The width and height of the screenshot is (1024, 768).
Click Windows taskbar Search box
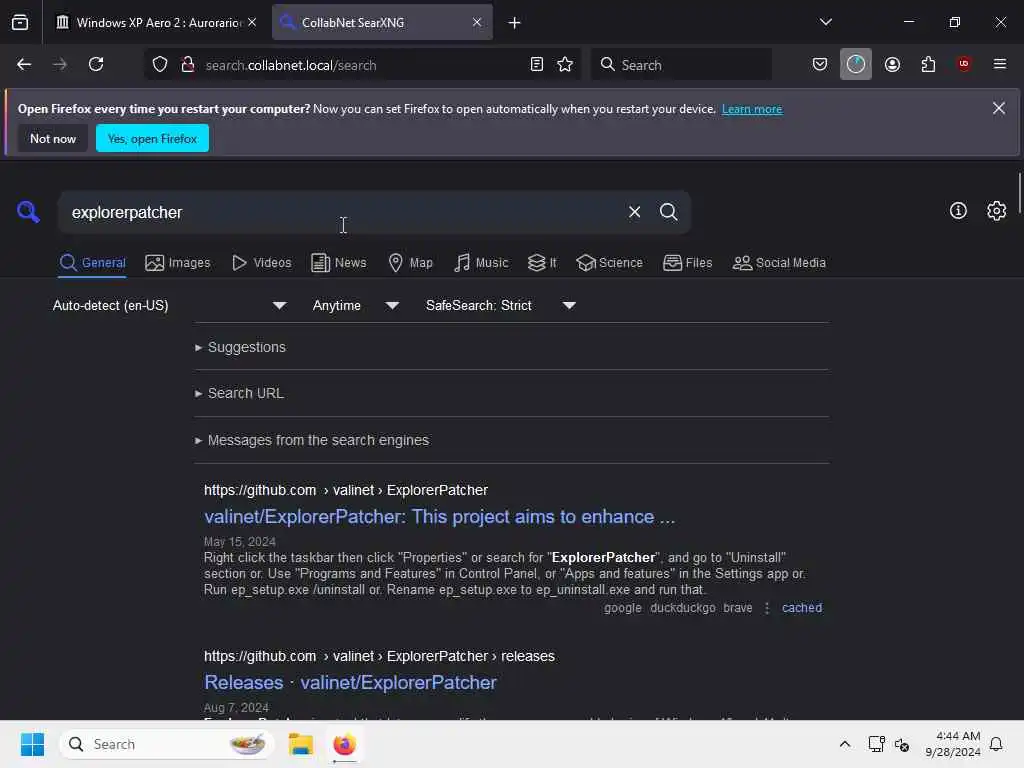click(167, 744)
